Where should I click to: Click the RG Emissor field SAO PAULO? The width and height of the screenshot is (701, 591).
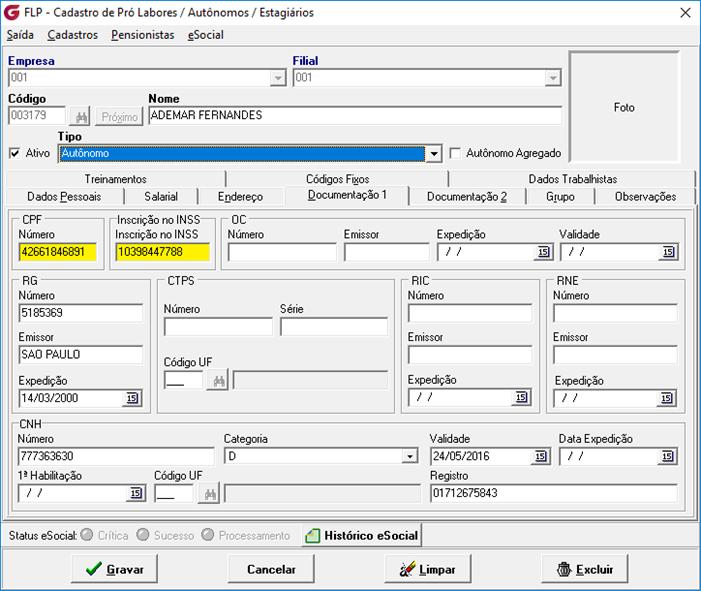[81, 355]
